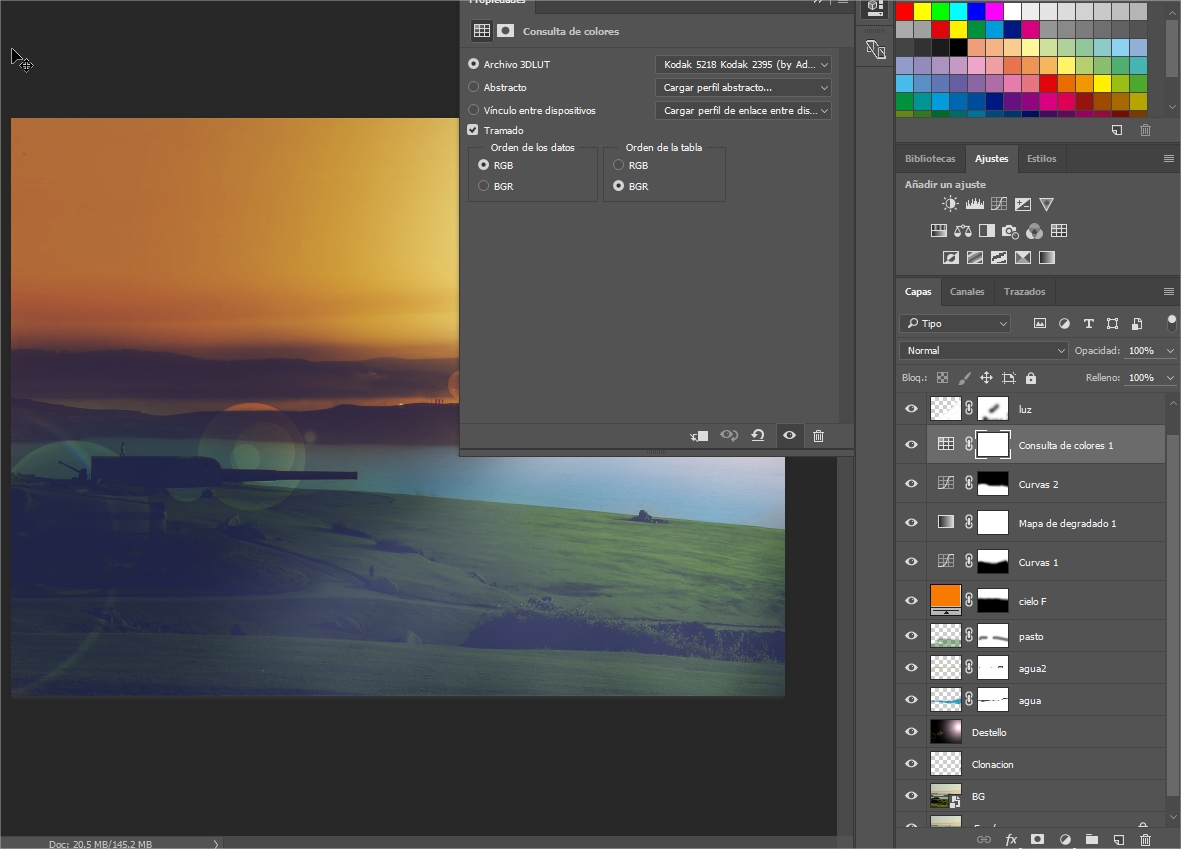Switch to the Canales tab
The height and width of the screenshot is (849, 1181).
967,292
